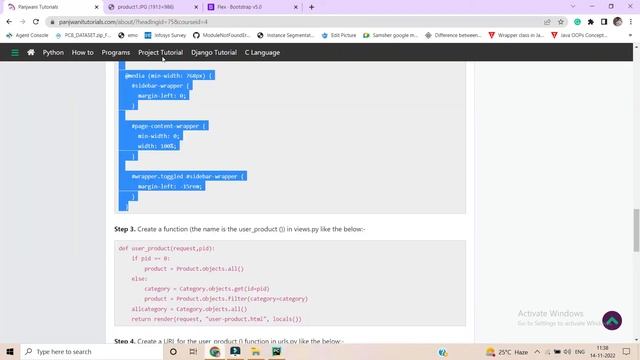This screenshot has width=640, height=360.
Task: Open the Chrome profile avatar
Action: [618, 22]
